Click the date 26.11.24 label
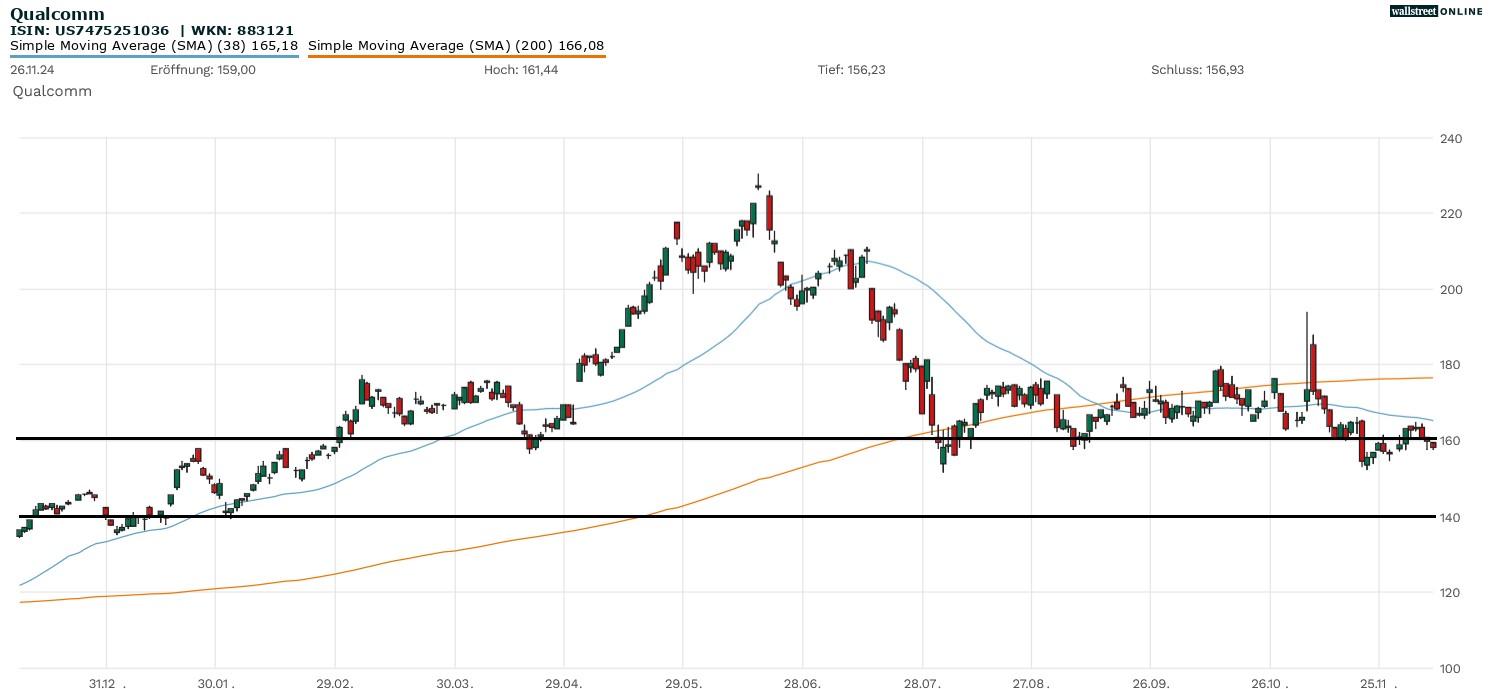The image size is (1490, 689). (x=33, y=70)
